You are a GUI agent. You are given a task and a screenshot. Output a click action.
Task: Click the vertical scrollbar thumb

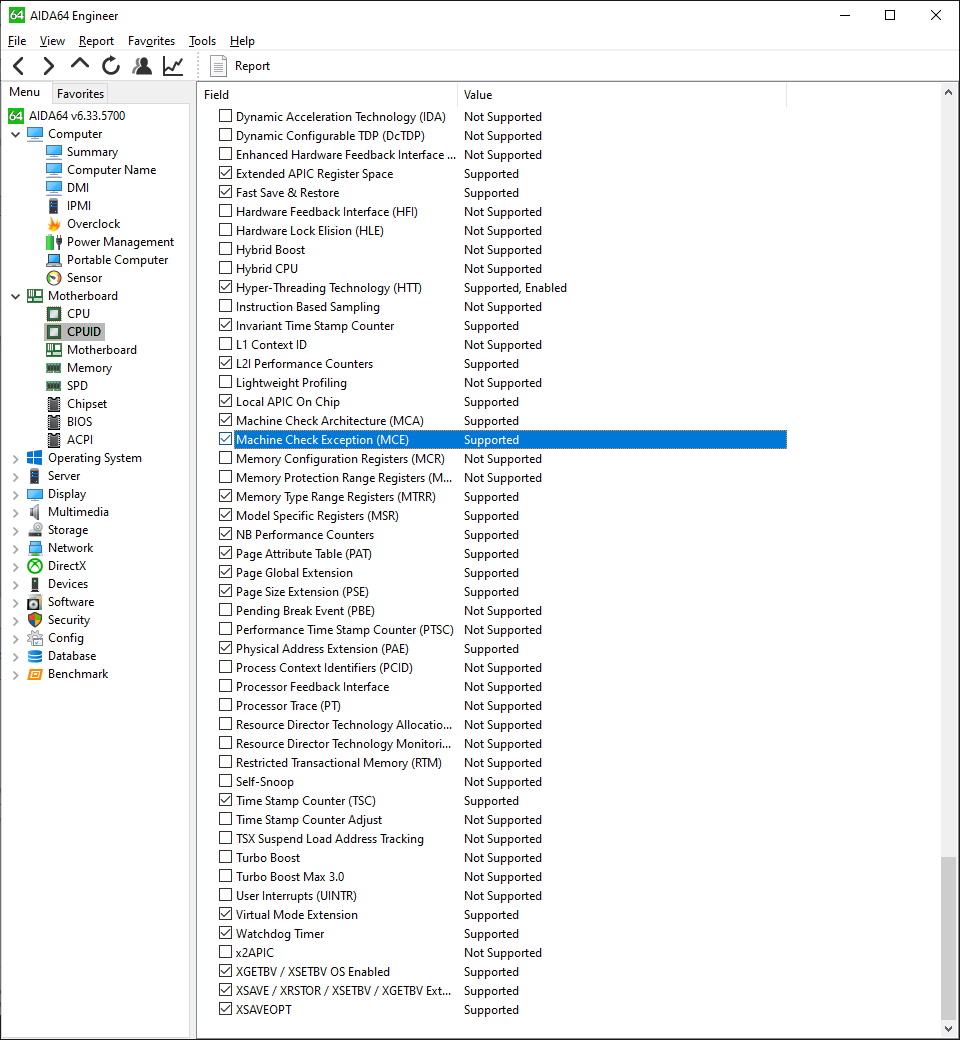point(949,938)
